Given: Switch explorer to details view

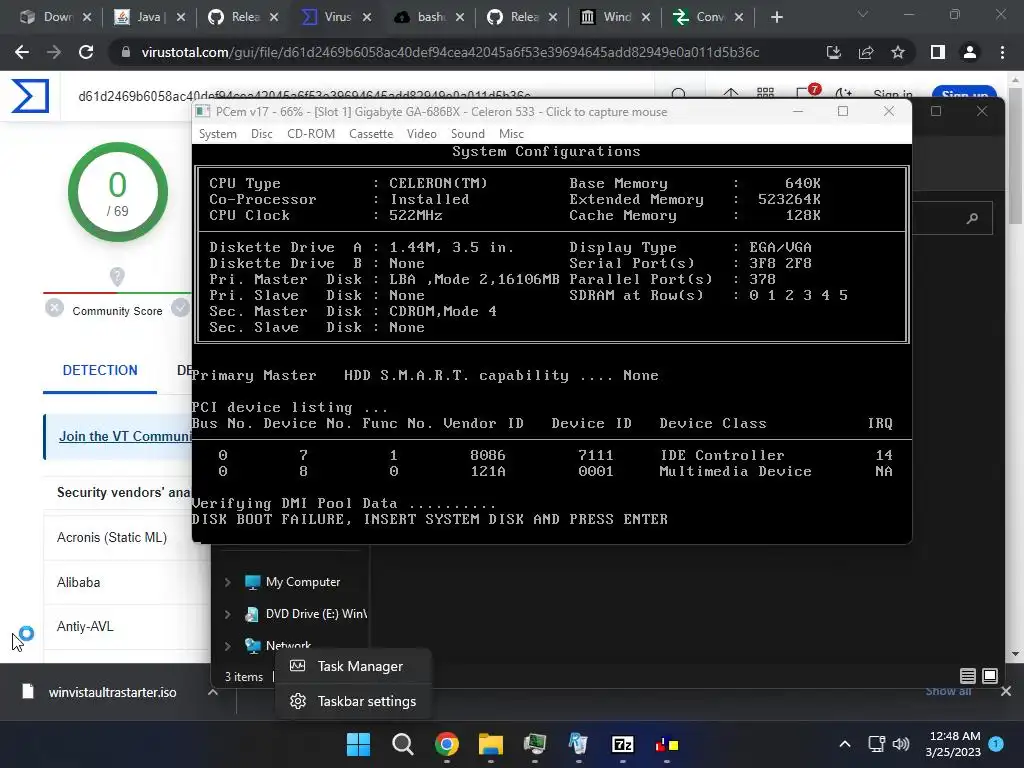Looking at the screenshot, I should [x=968, y=676].
